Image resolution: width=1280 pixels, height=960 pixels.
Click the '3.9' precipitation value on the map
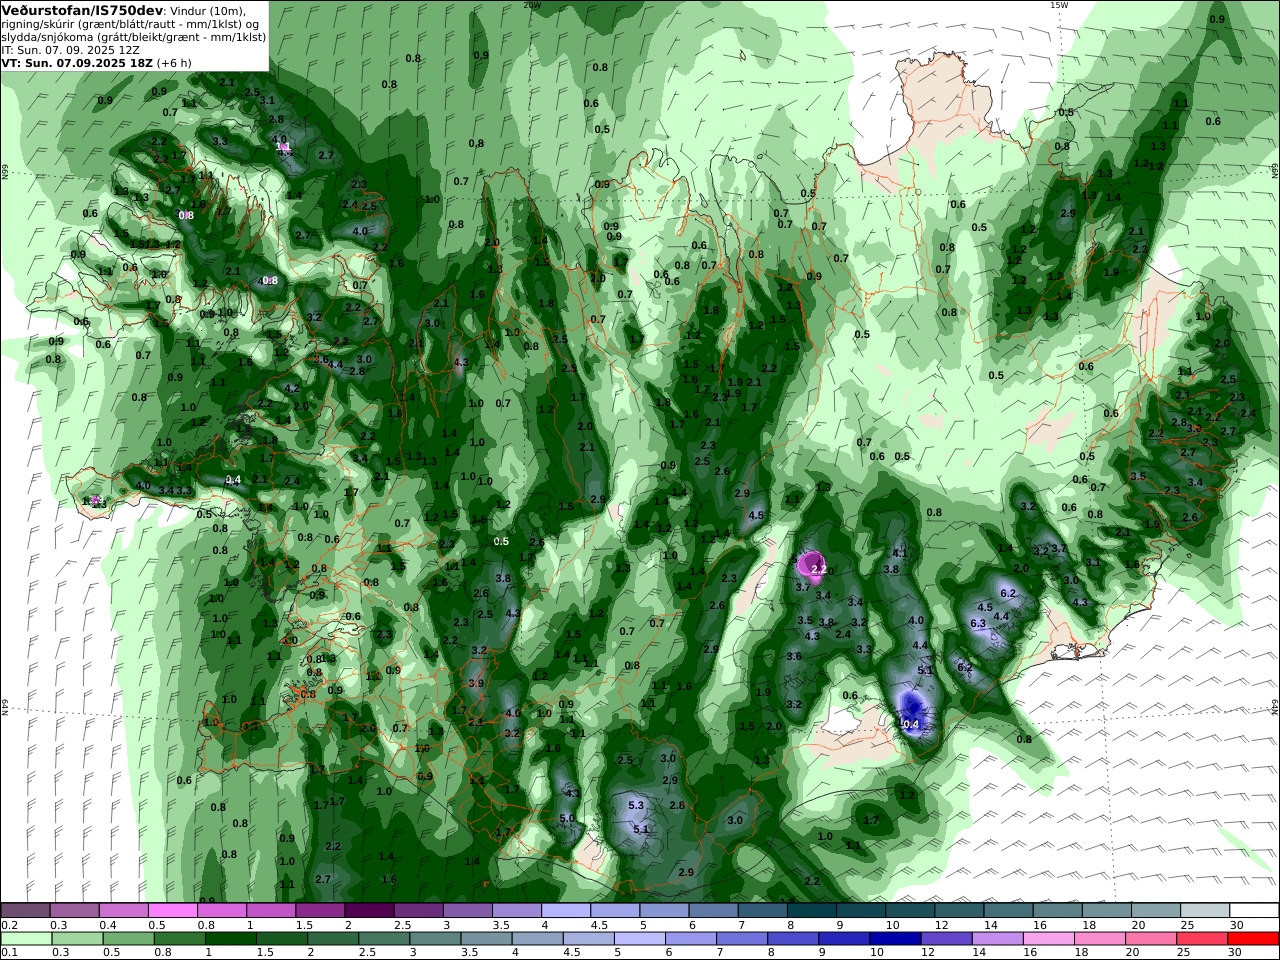point(476,683)
